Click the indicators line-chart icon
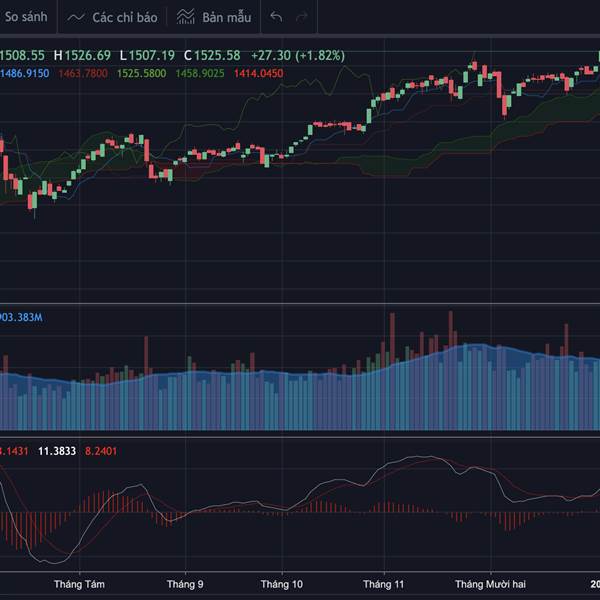Screen dimensions: 600x600 point(76,17)
